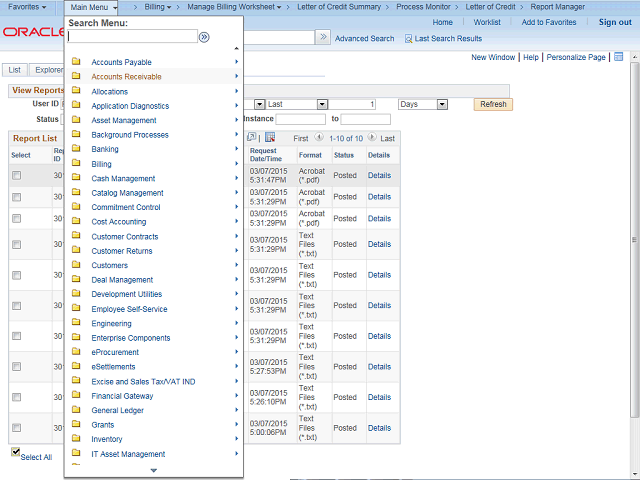Screen dimensions: 640x480
Task: Expand the Accounts Payable submenu arrow
Action: tap(236, 62)
